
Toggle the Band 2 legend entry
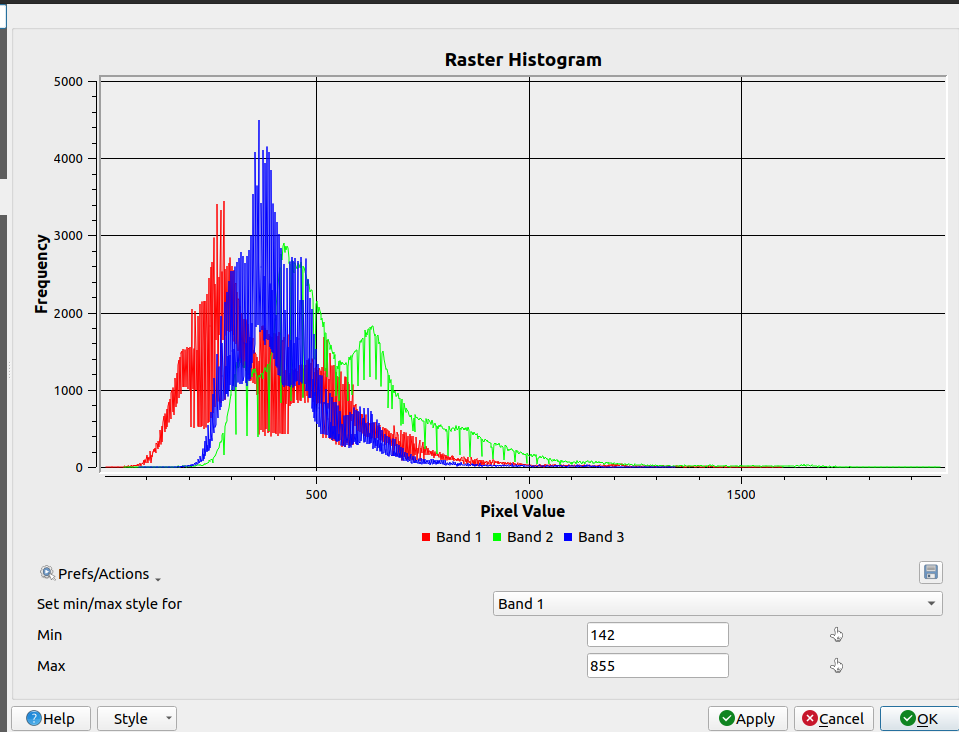(x=523, y=537)
